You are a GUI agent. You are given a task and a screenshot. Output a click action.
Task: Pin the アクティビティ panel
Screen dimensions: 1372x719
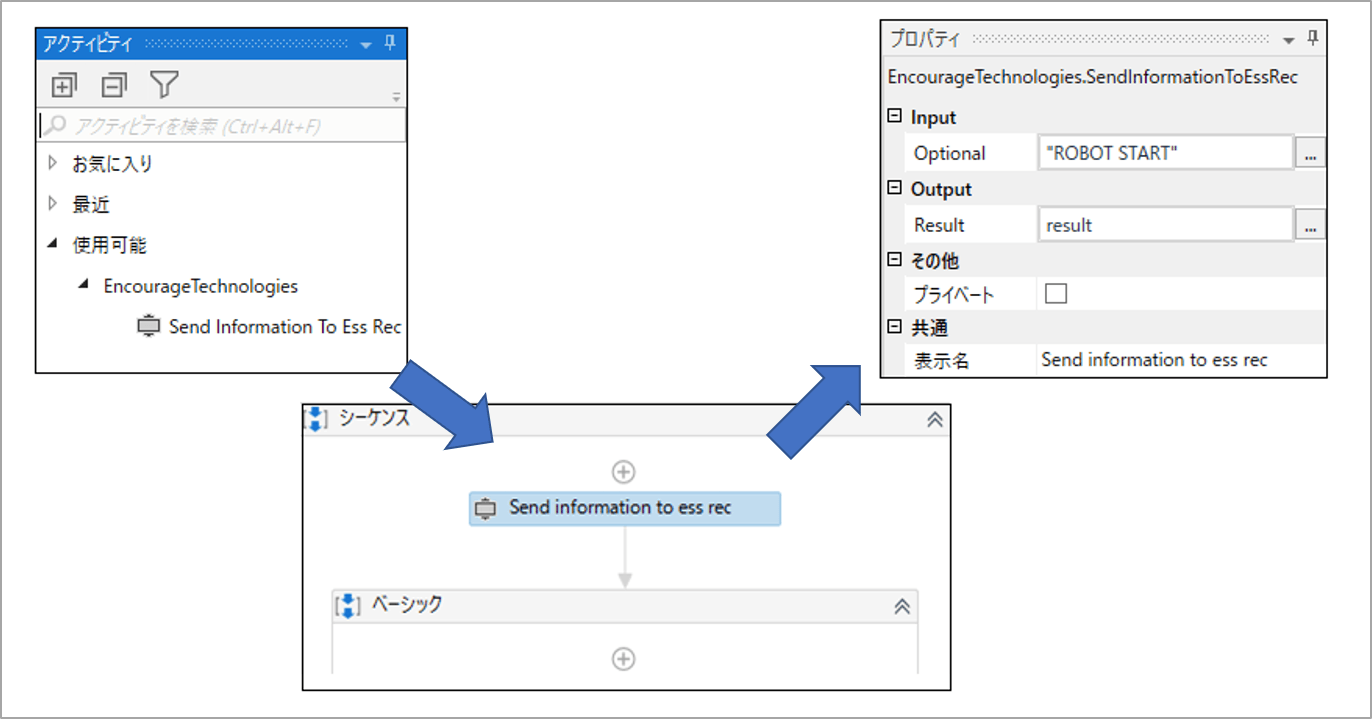tap(390, 43)
